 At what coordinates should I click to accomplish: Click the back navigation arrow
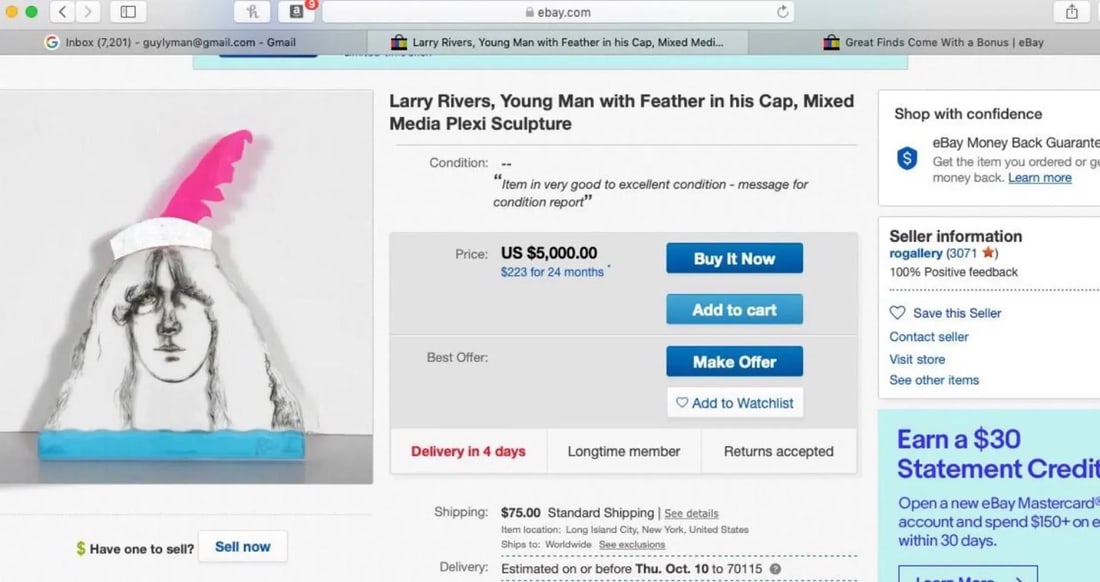pos(62,13)
